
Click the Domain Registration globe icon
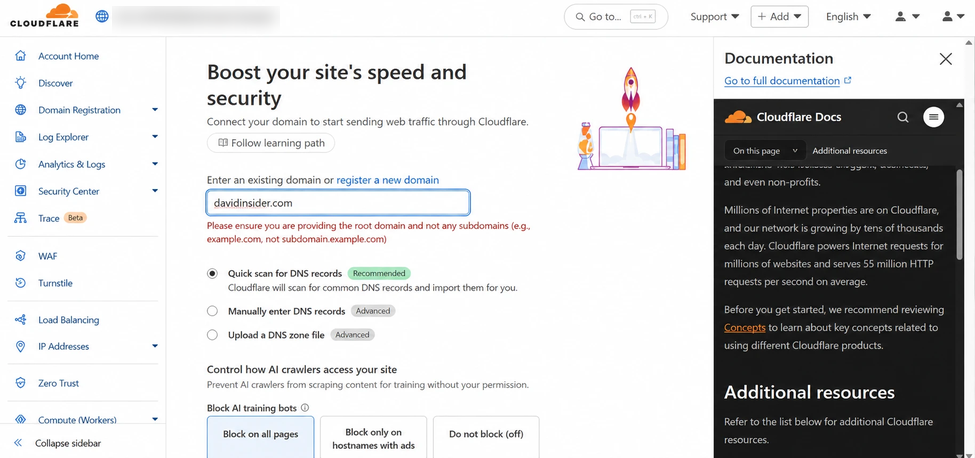pos(21,110)
